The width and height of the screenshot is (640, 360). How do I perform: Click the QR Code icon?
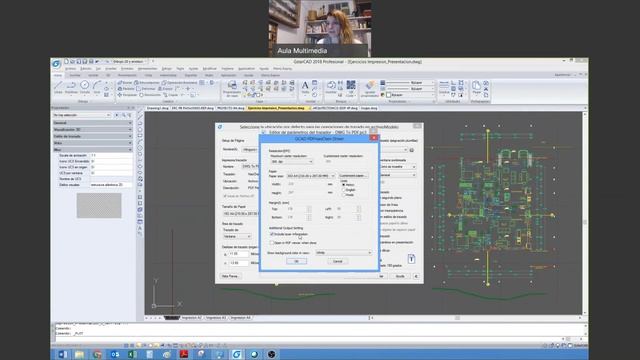coord(351,87)
